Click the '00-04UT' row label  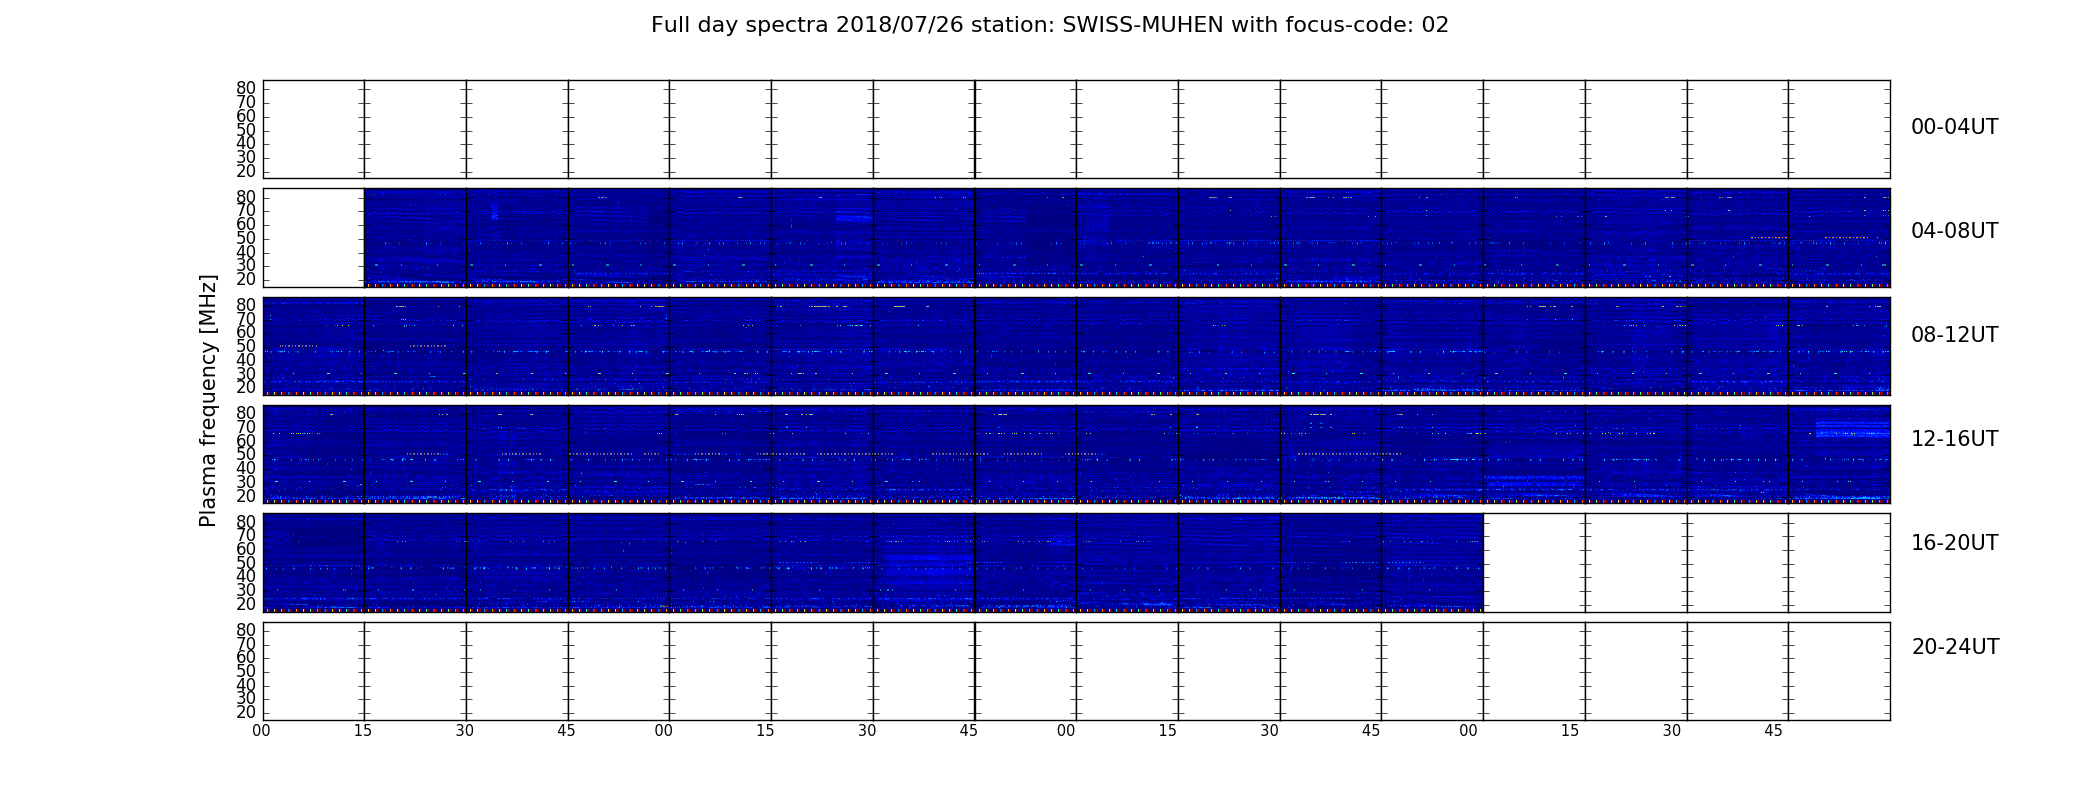[1954, 127]
